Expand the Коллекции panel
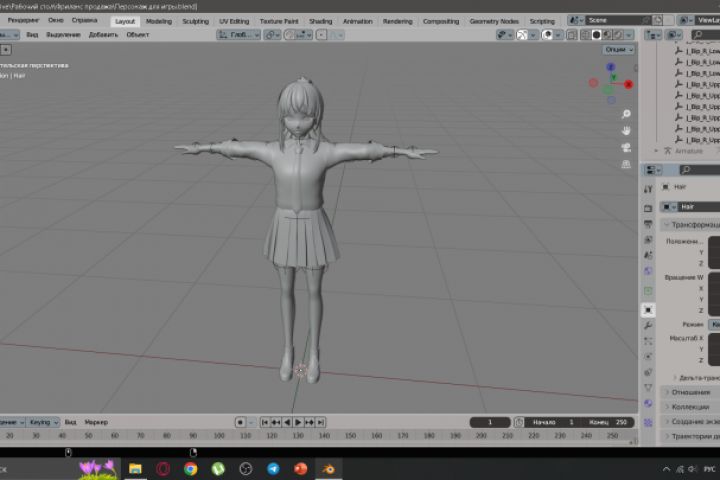The height and width of the screenshot is (480, 720). pyautogui.click(x=690, y=407)
